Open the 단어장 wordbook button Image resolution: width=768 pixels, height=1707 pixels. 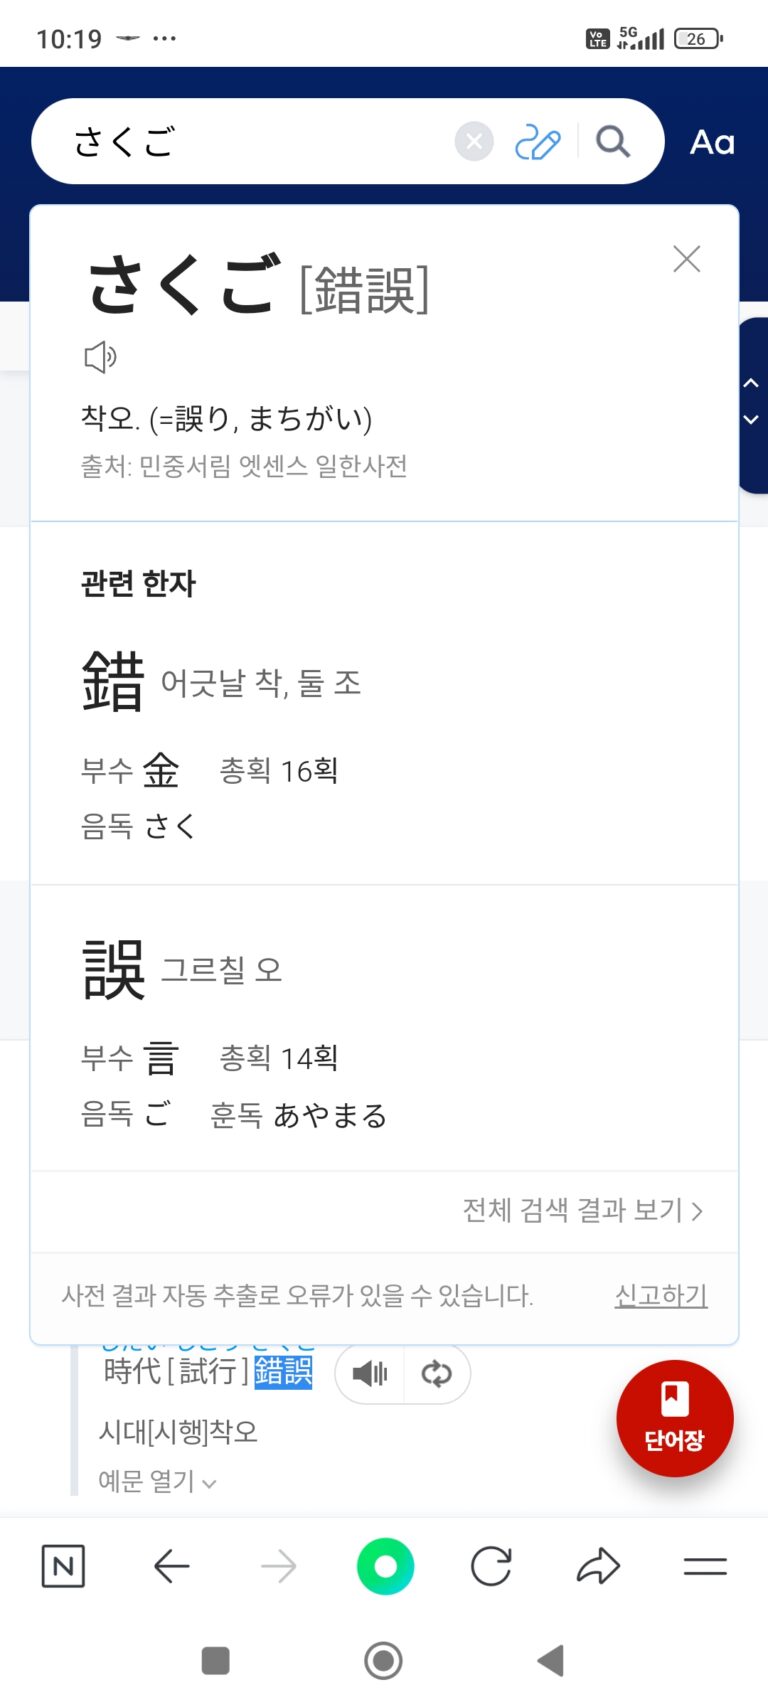[x=675, y=1418]
